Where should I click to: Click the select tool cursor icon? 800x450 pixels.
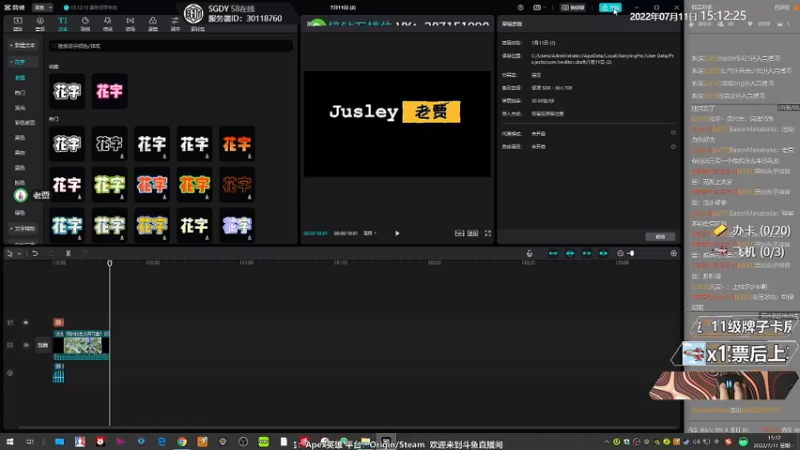click(x=10, y=254)
